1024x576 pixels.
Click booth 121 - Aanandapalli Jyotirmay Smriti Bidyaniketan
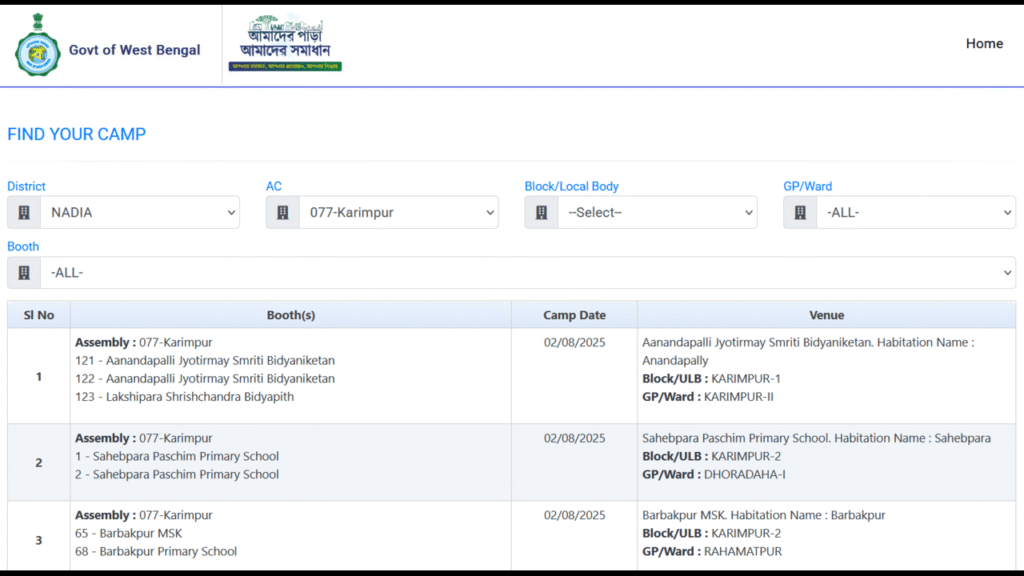(x=205, y=360)
